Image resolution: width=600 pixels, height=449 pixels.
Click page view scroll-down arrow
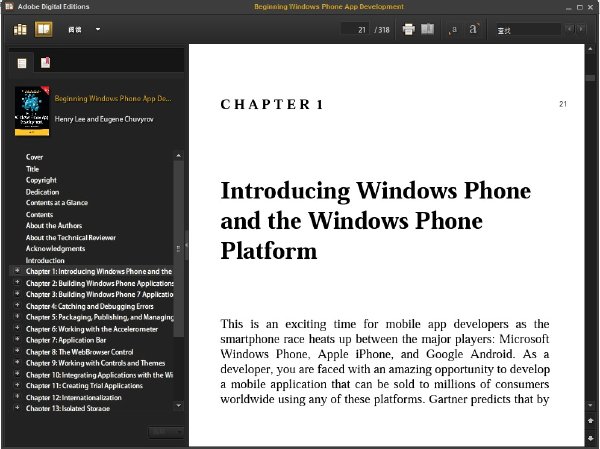(590, 405)
